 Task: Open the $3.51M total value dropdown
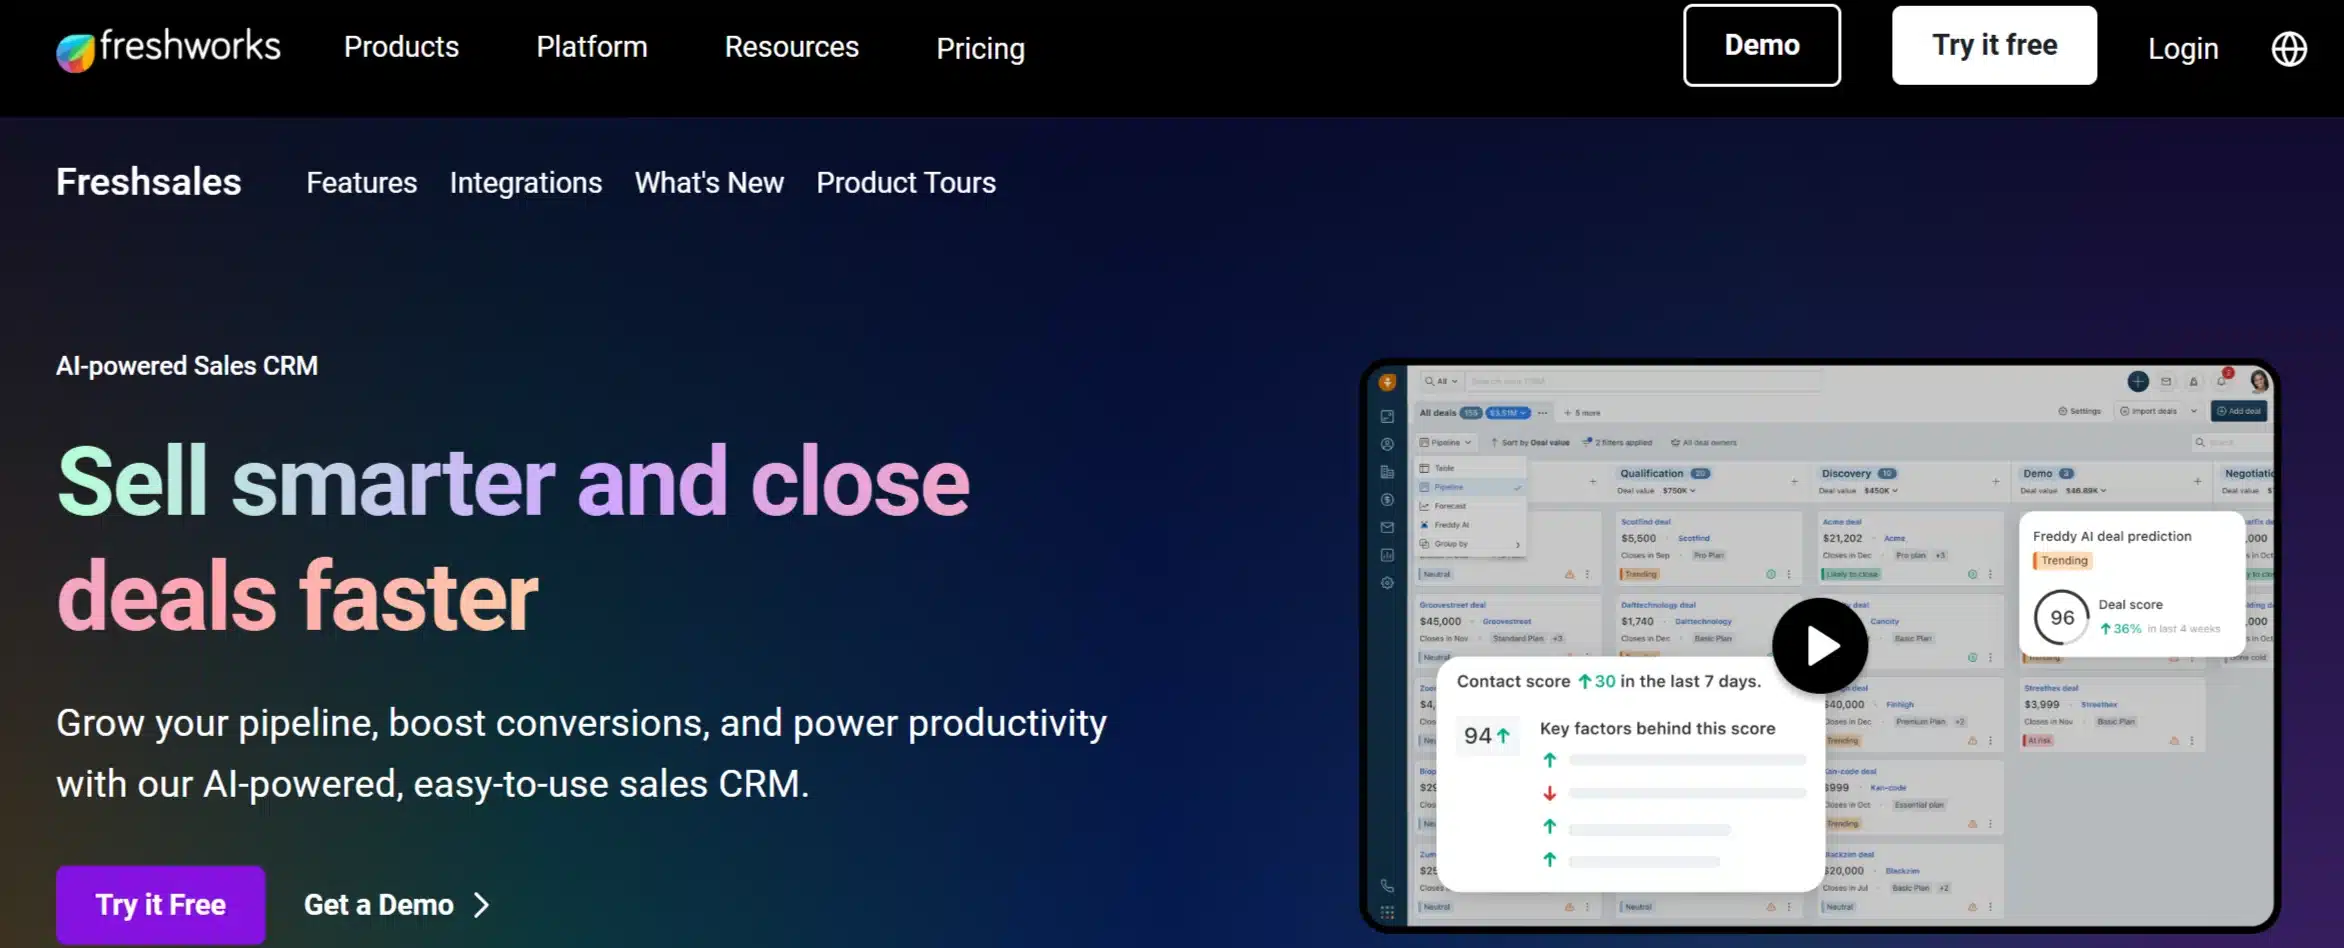pos(1508,412)
